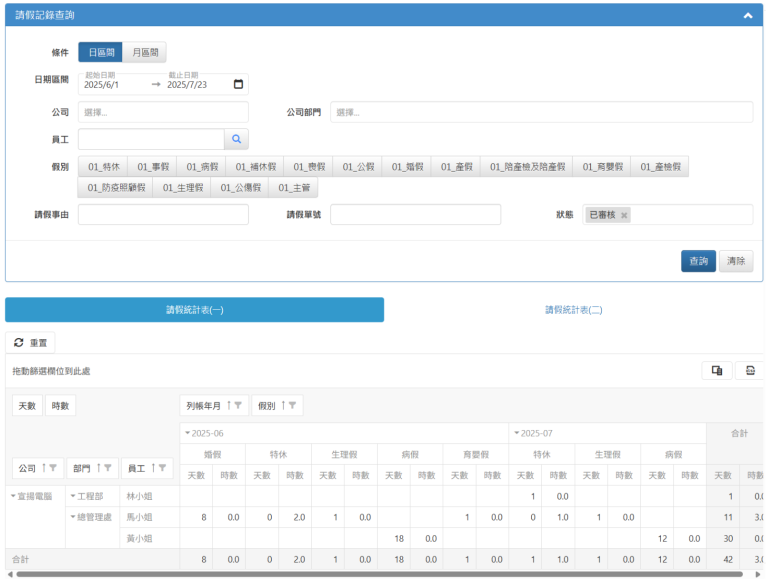Click the 清除 button
This screenshot has width=768, height=582.
pos(736,261)
